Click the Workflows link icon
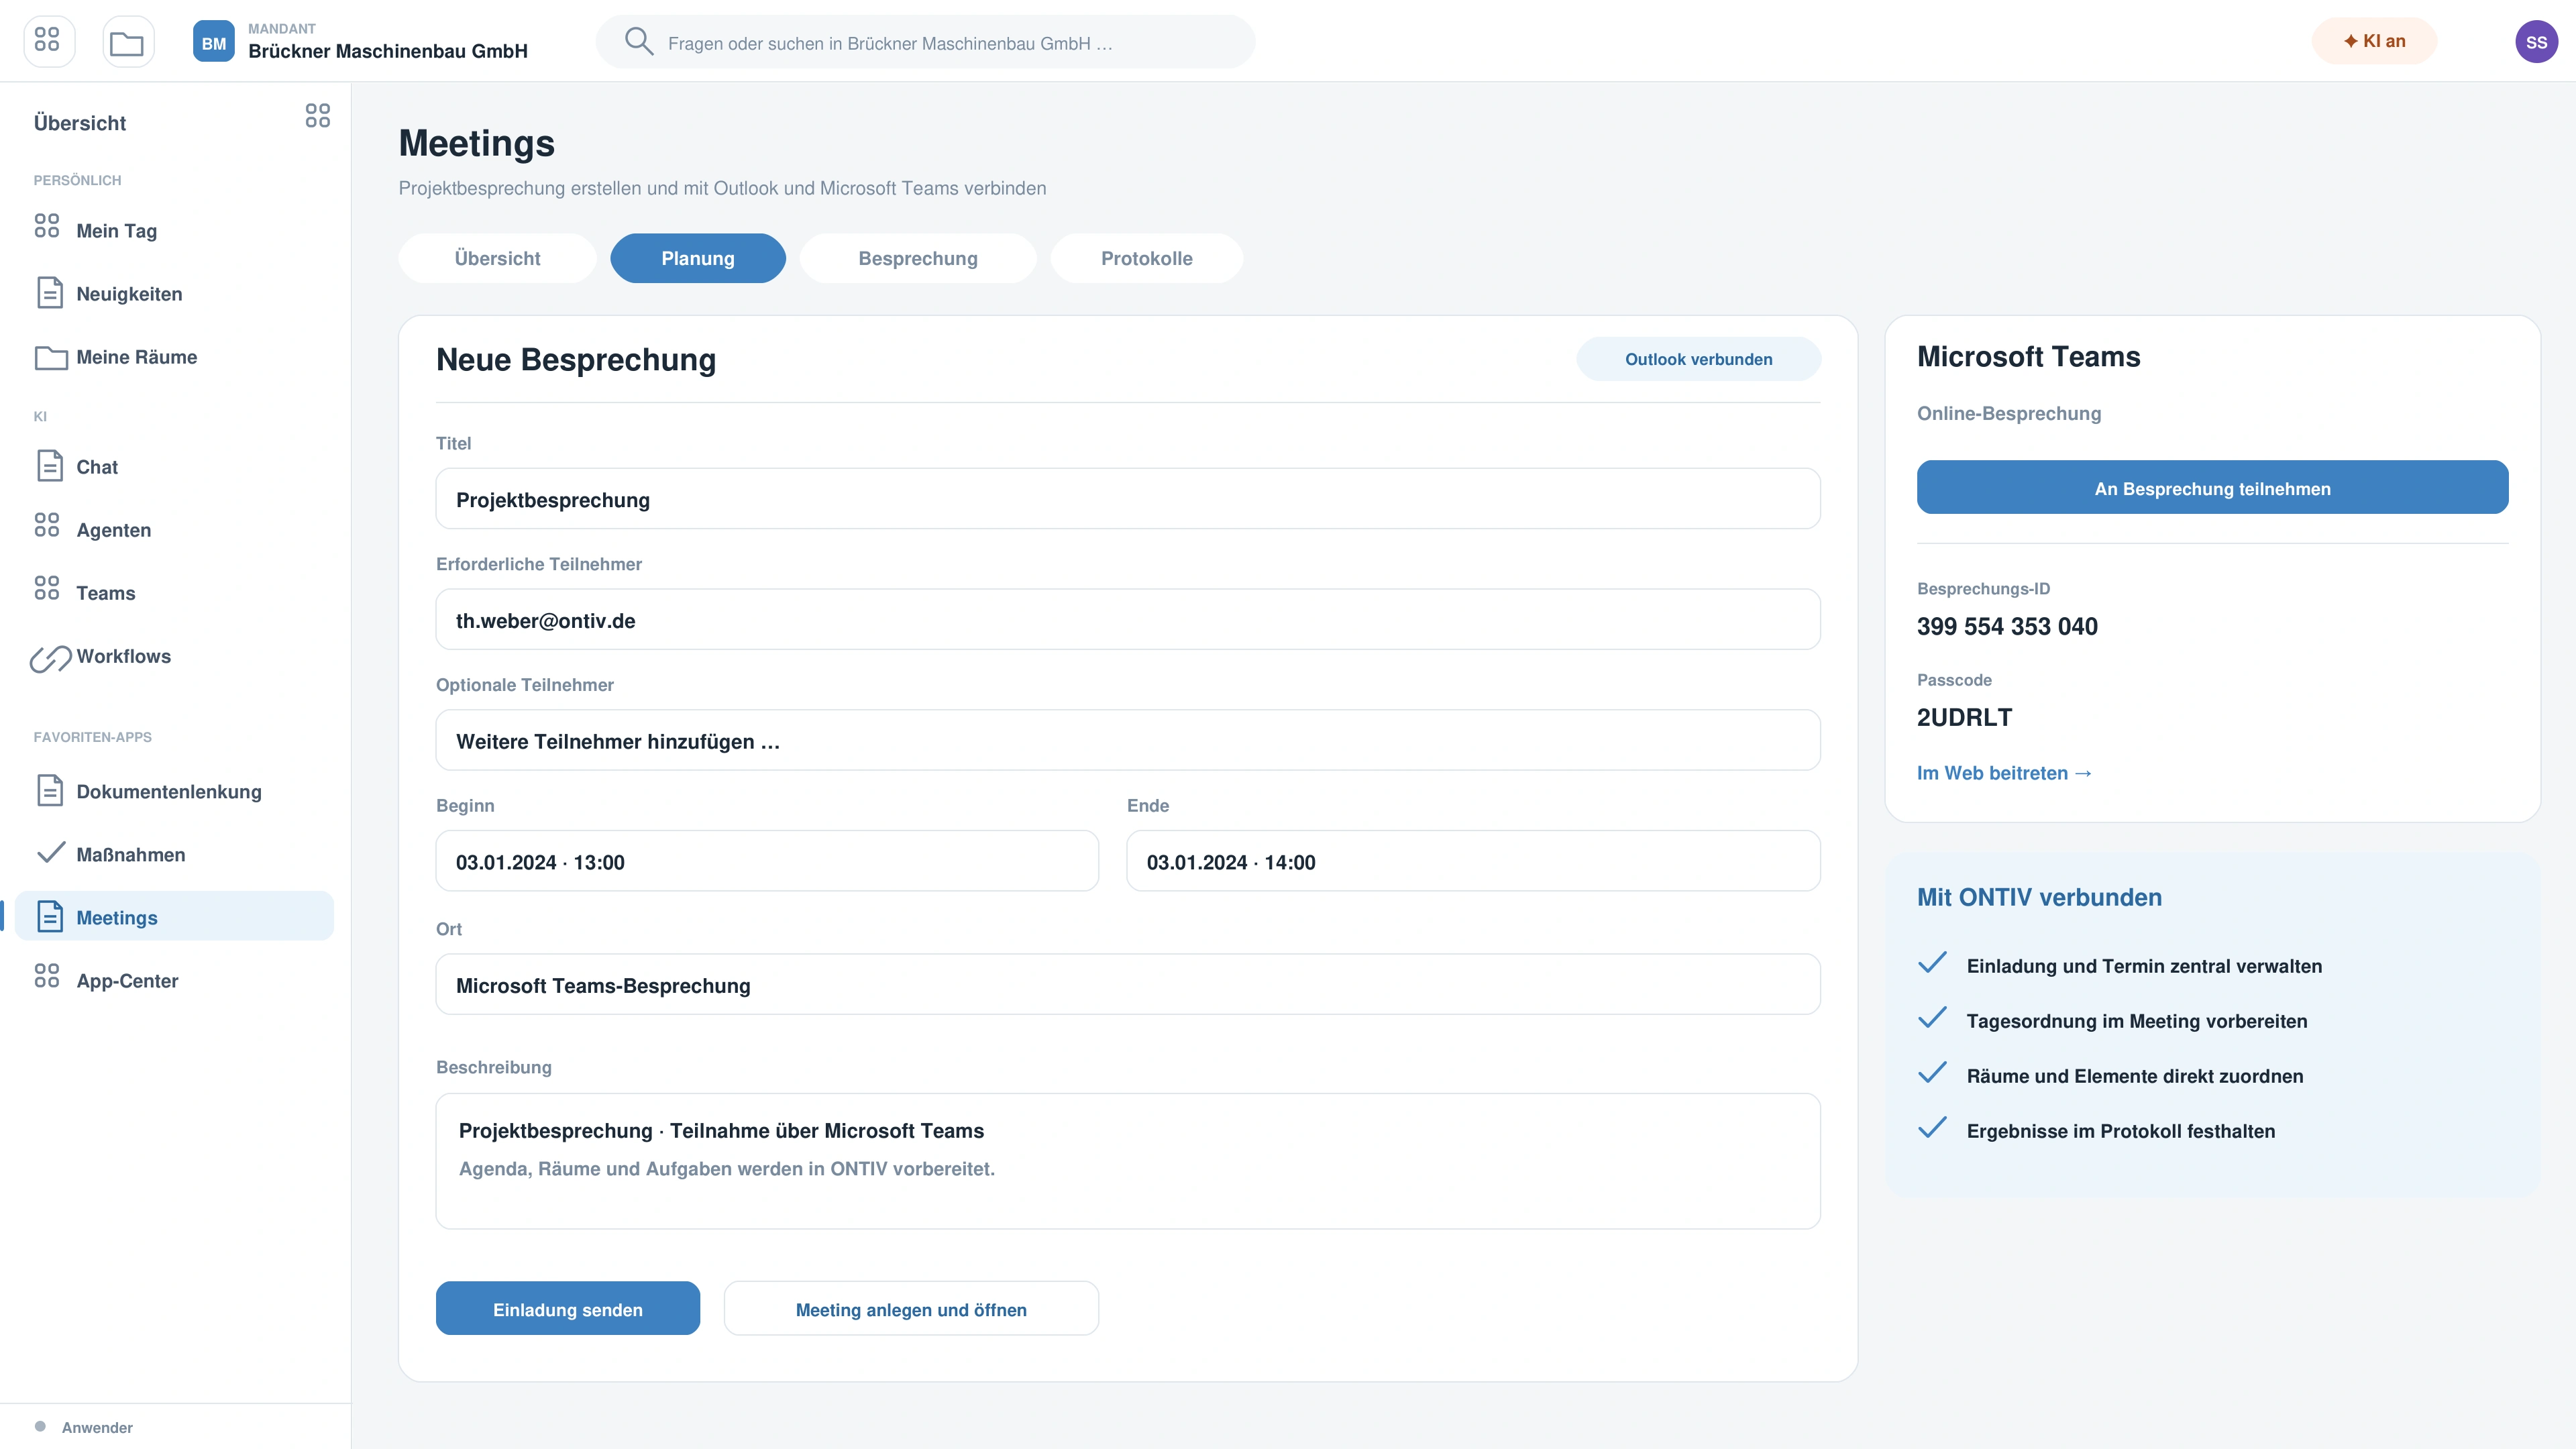This screenshot has width=2576, height=1449. click(50, 658)
